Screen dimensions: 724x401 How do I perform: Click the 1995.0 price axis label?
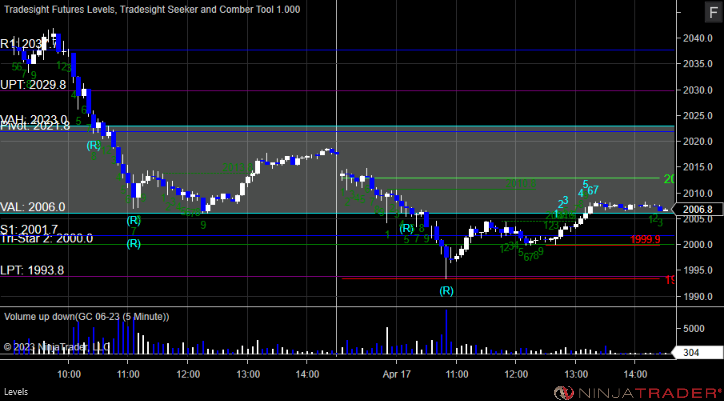click(x=696, y=270)
